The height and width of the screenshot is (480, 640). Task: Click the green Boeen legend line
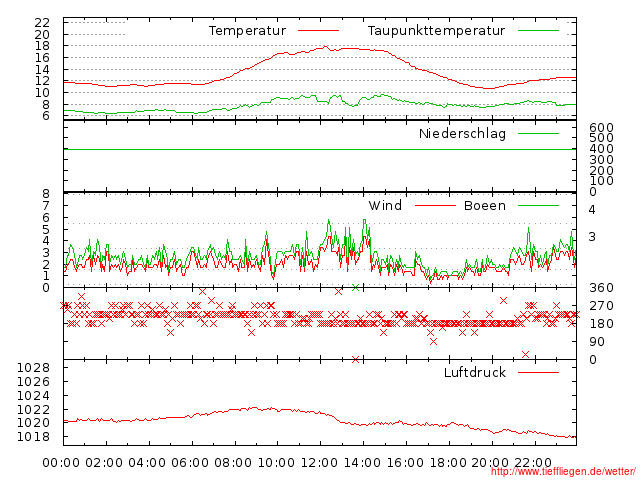coord(538,205)
